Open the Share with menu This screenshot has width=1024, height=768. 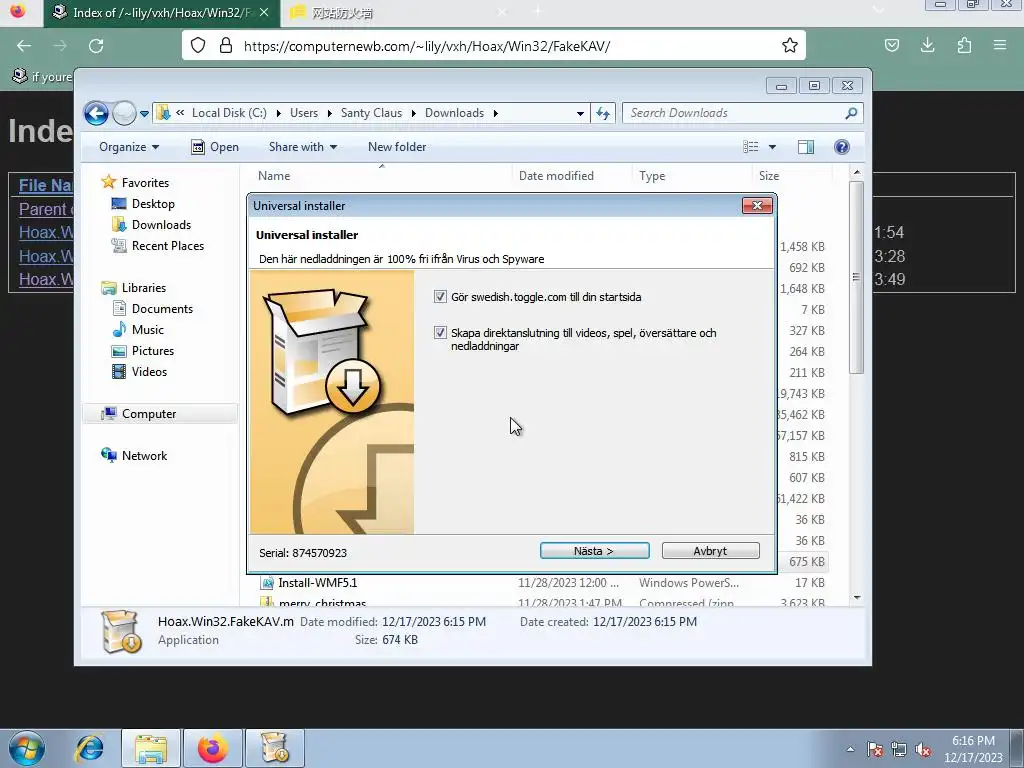click(x=302, y=147)
